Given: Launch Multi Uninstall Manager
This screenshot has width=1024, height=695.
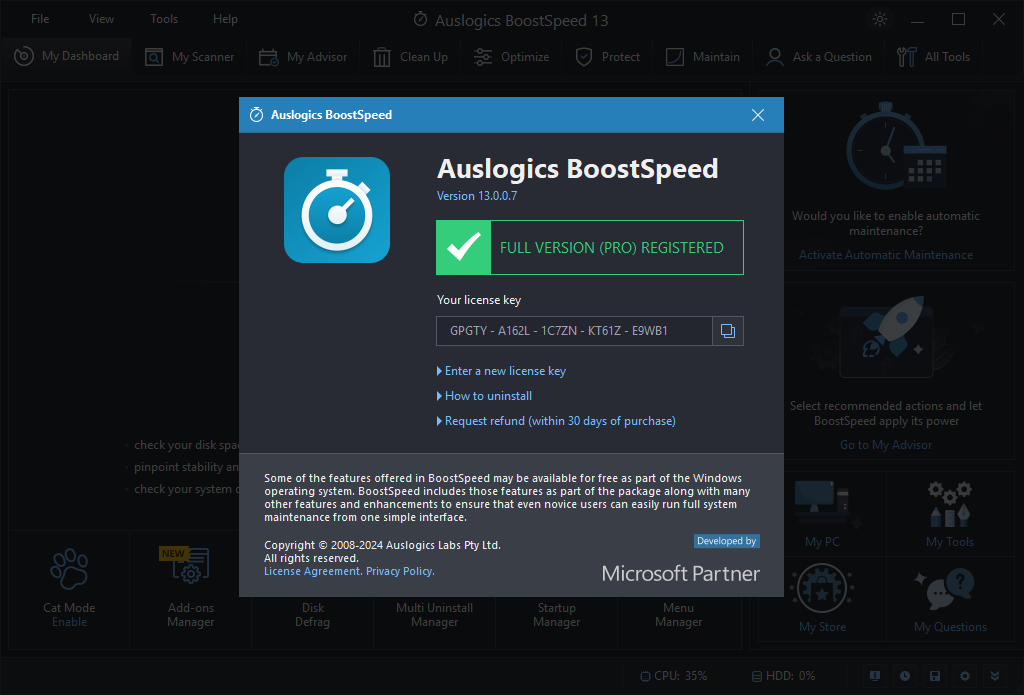Looking at the screenshot, I should click(x=434, y=615).
